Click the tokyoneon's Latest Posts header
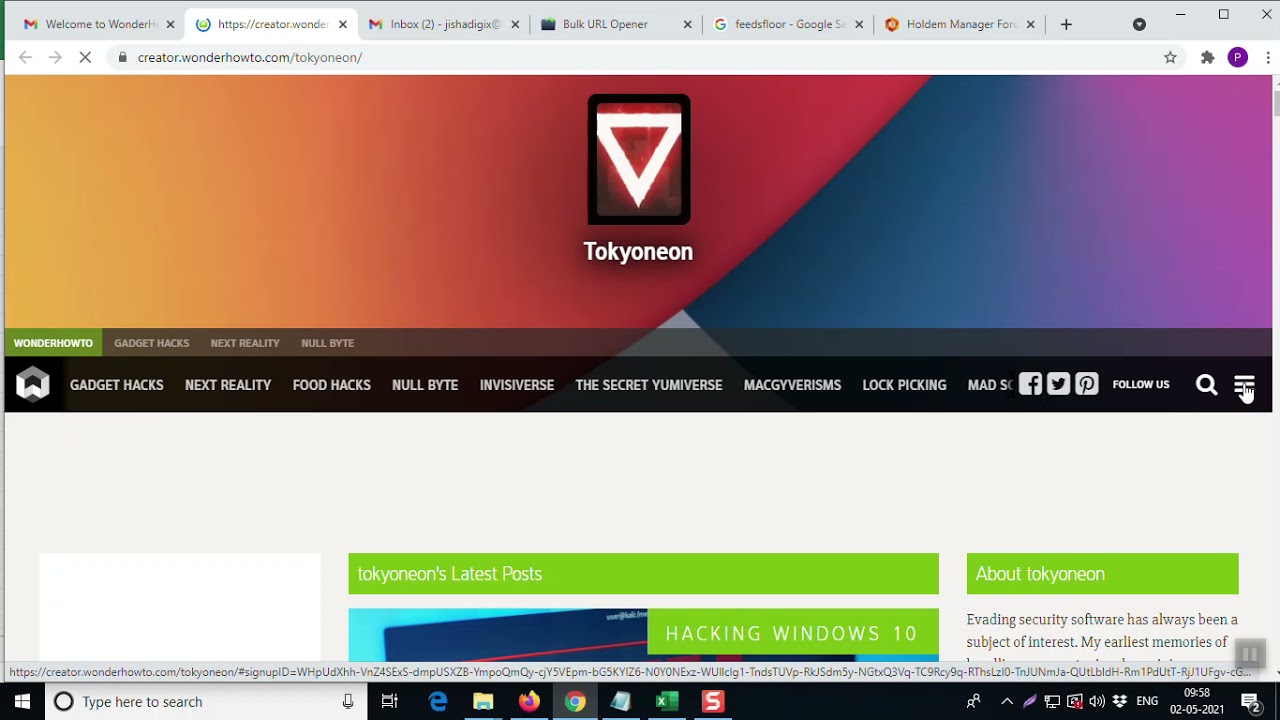 click(x=643, y=574)
